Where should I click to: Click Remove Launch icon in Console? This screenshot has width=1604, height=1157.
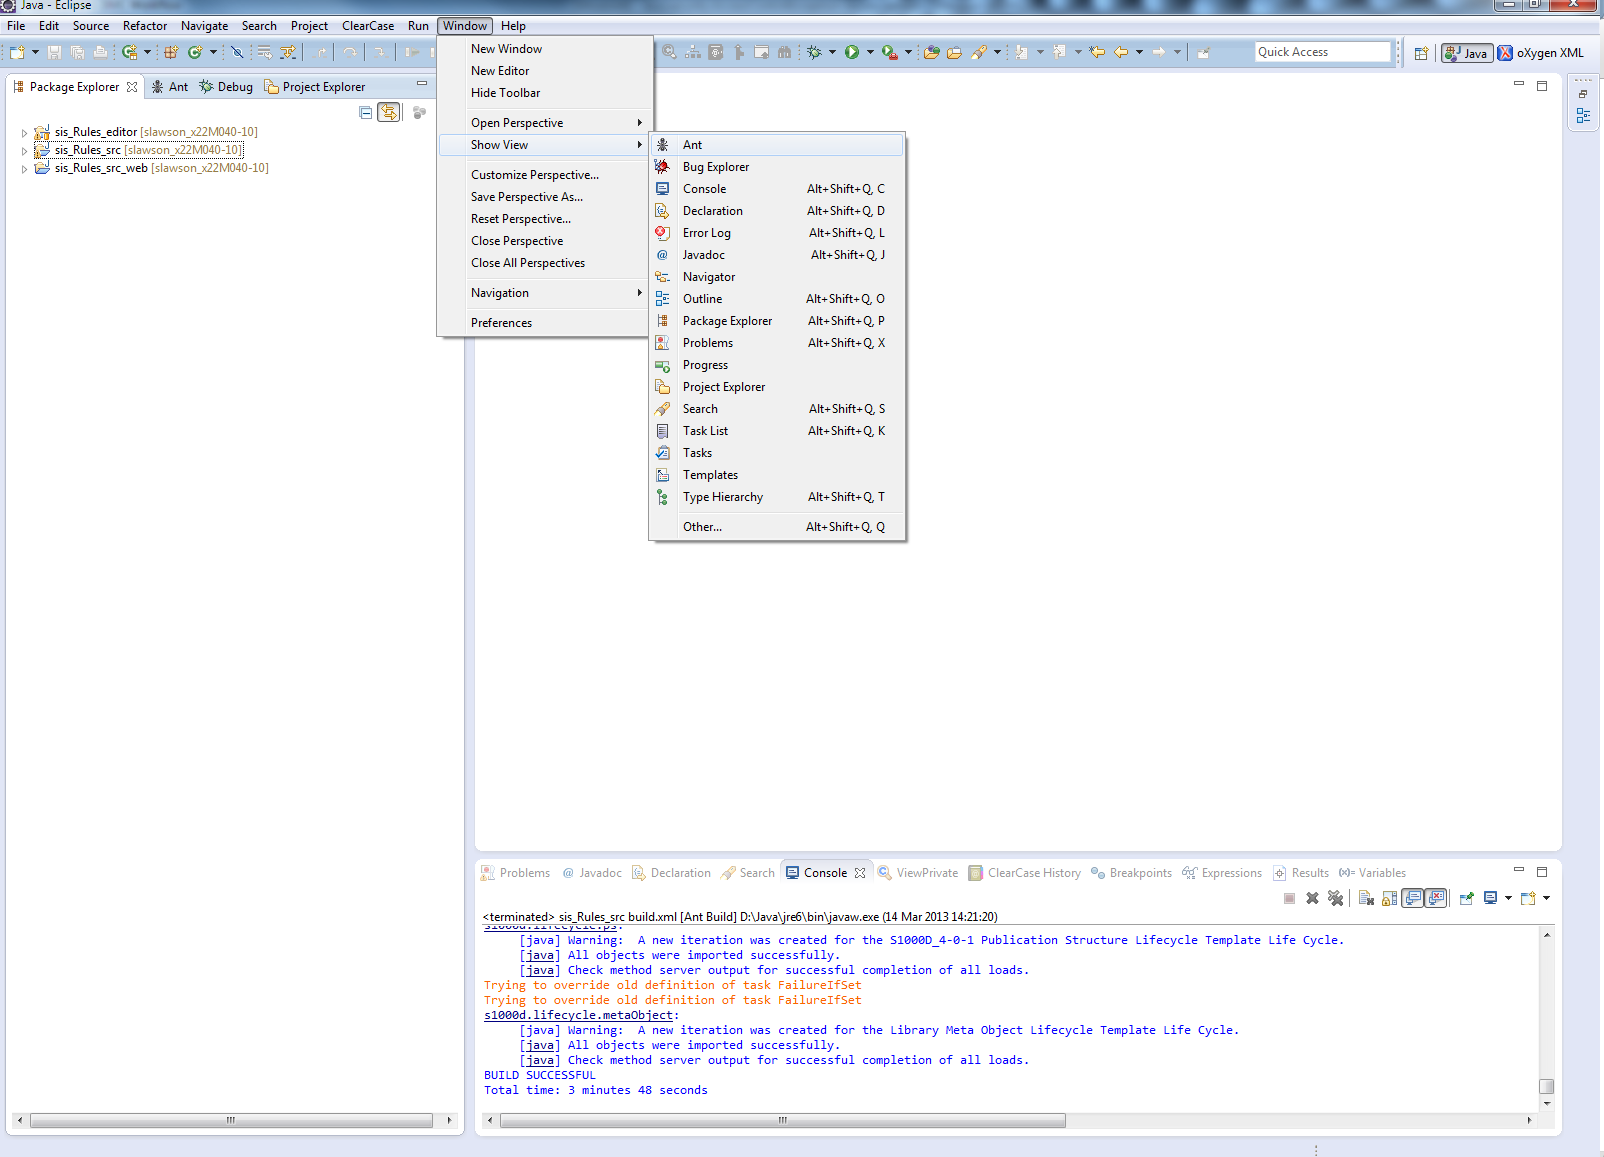pyautogui.click(x=1312, y=898)
